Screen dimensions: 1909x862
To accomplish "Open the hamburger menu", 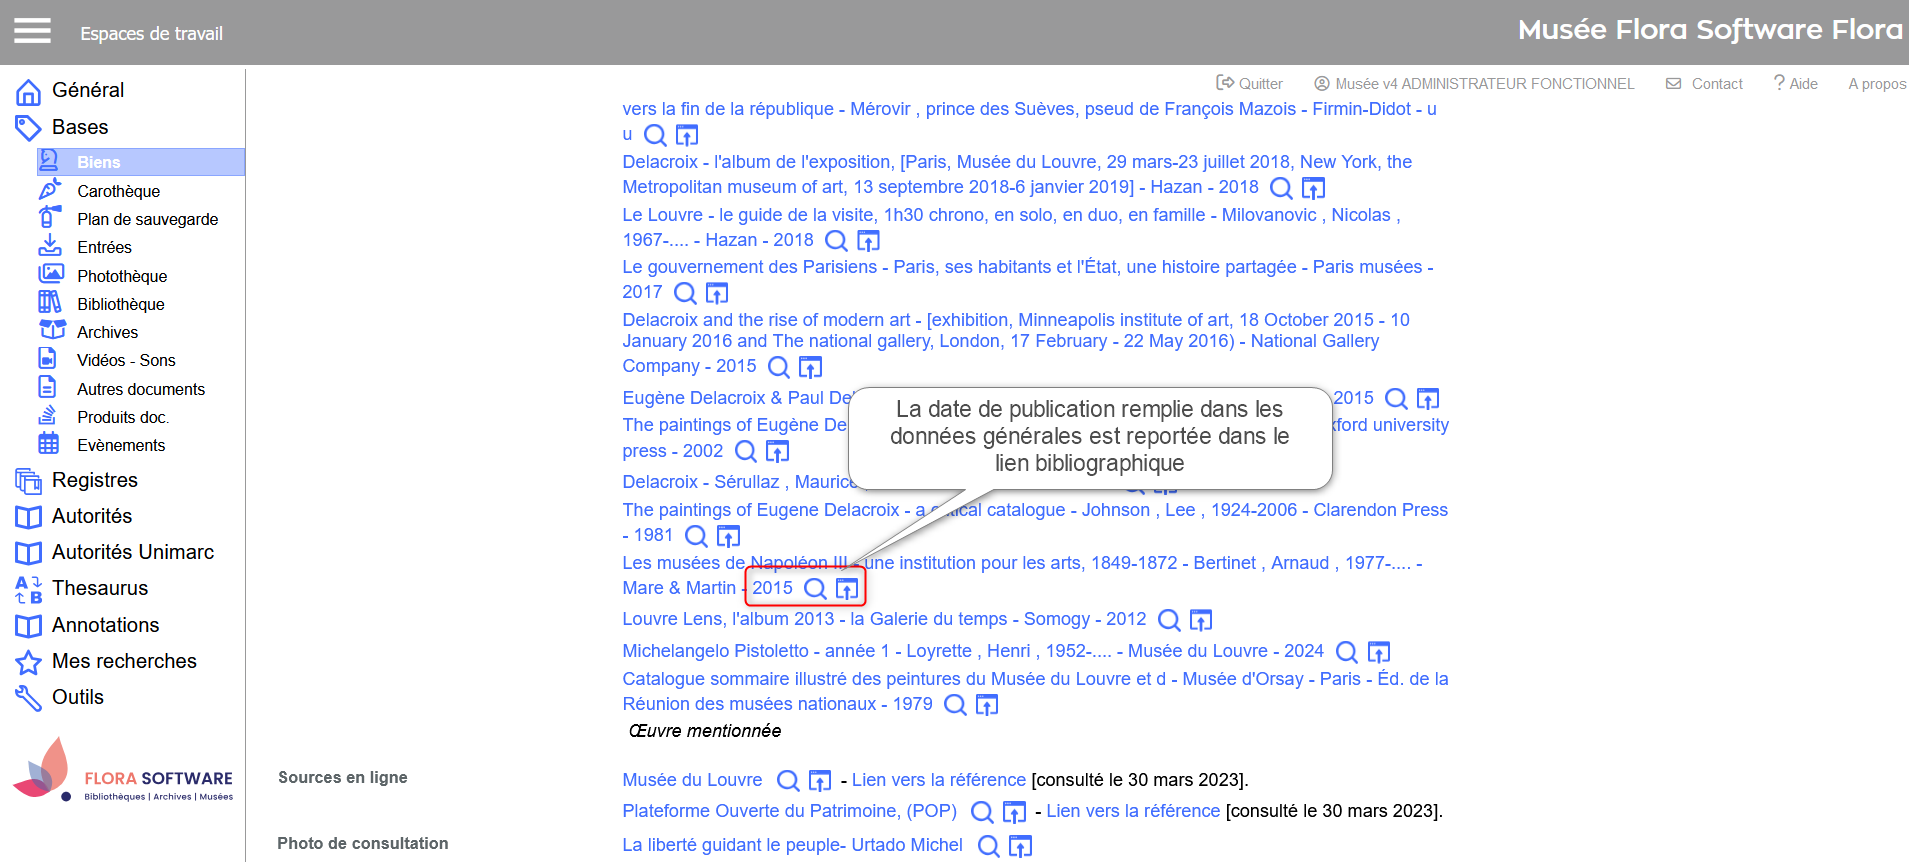I will [32, 32].
